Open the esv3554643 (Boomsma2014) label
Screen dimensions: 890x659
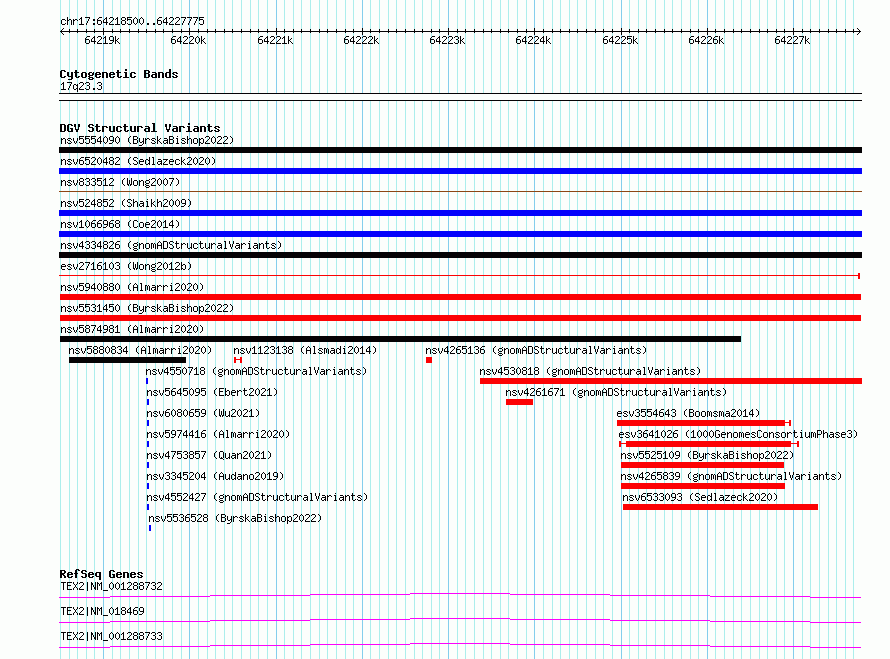[x=688, y=413]
